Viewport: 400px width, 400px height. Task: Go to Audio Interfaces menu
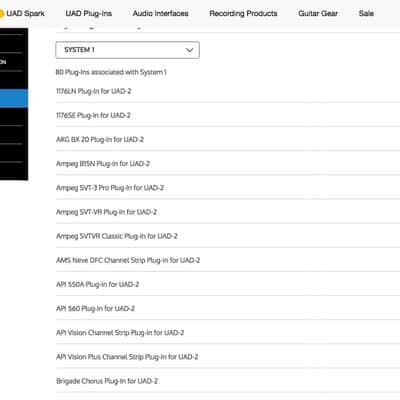point(160,14)
